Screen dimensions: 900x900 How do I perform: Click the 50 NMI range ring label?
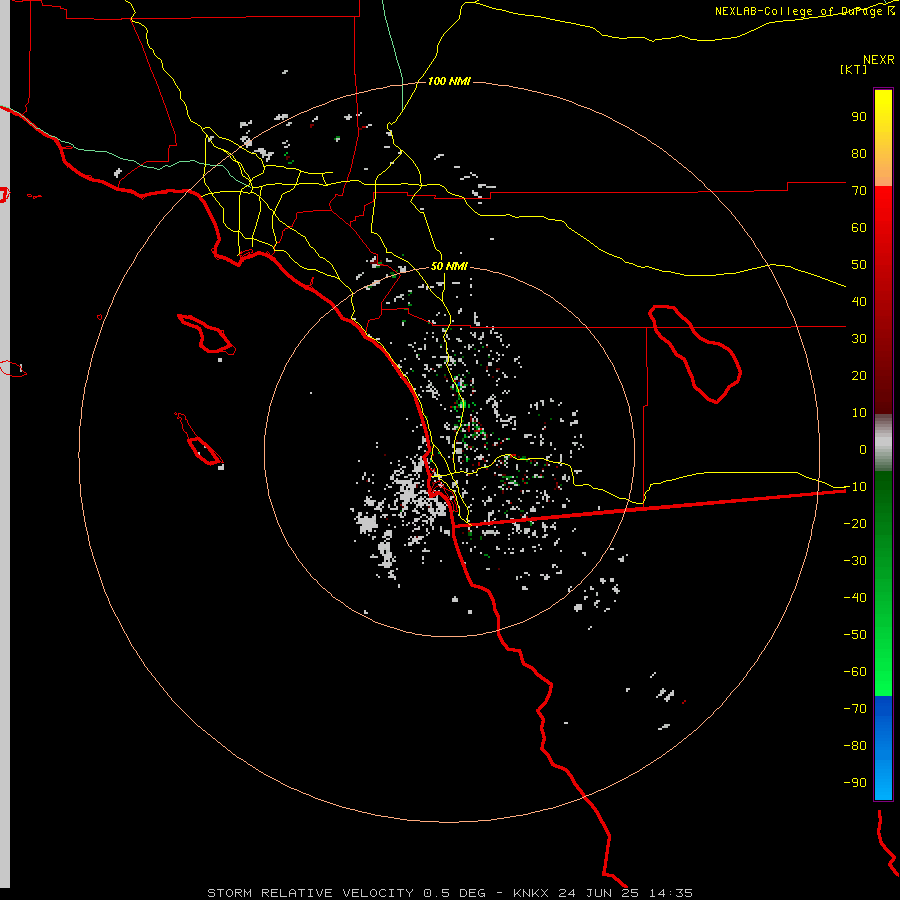click(x=449, y=266)
